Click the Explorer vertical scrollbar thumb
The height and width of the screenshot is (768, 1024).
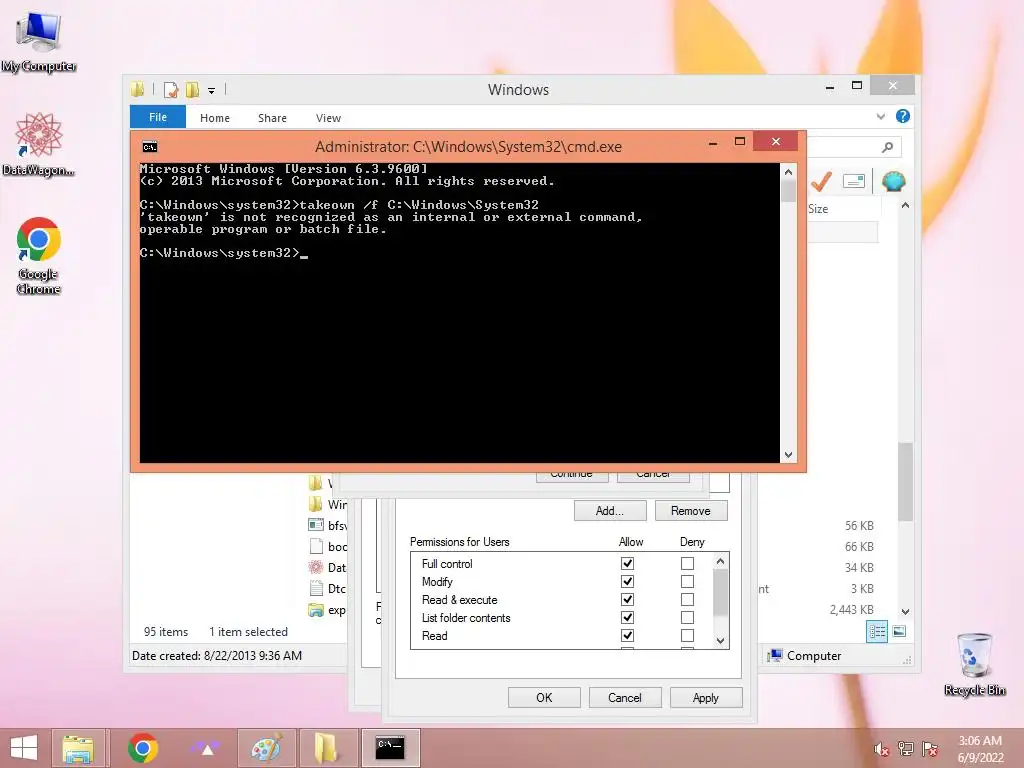(x=905, y=482)
